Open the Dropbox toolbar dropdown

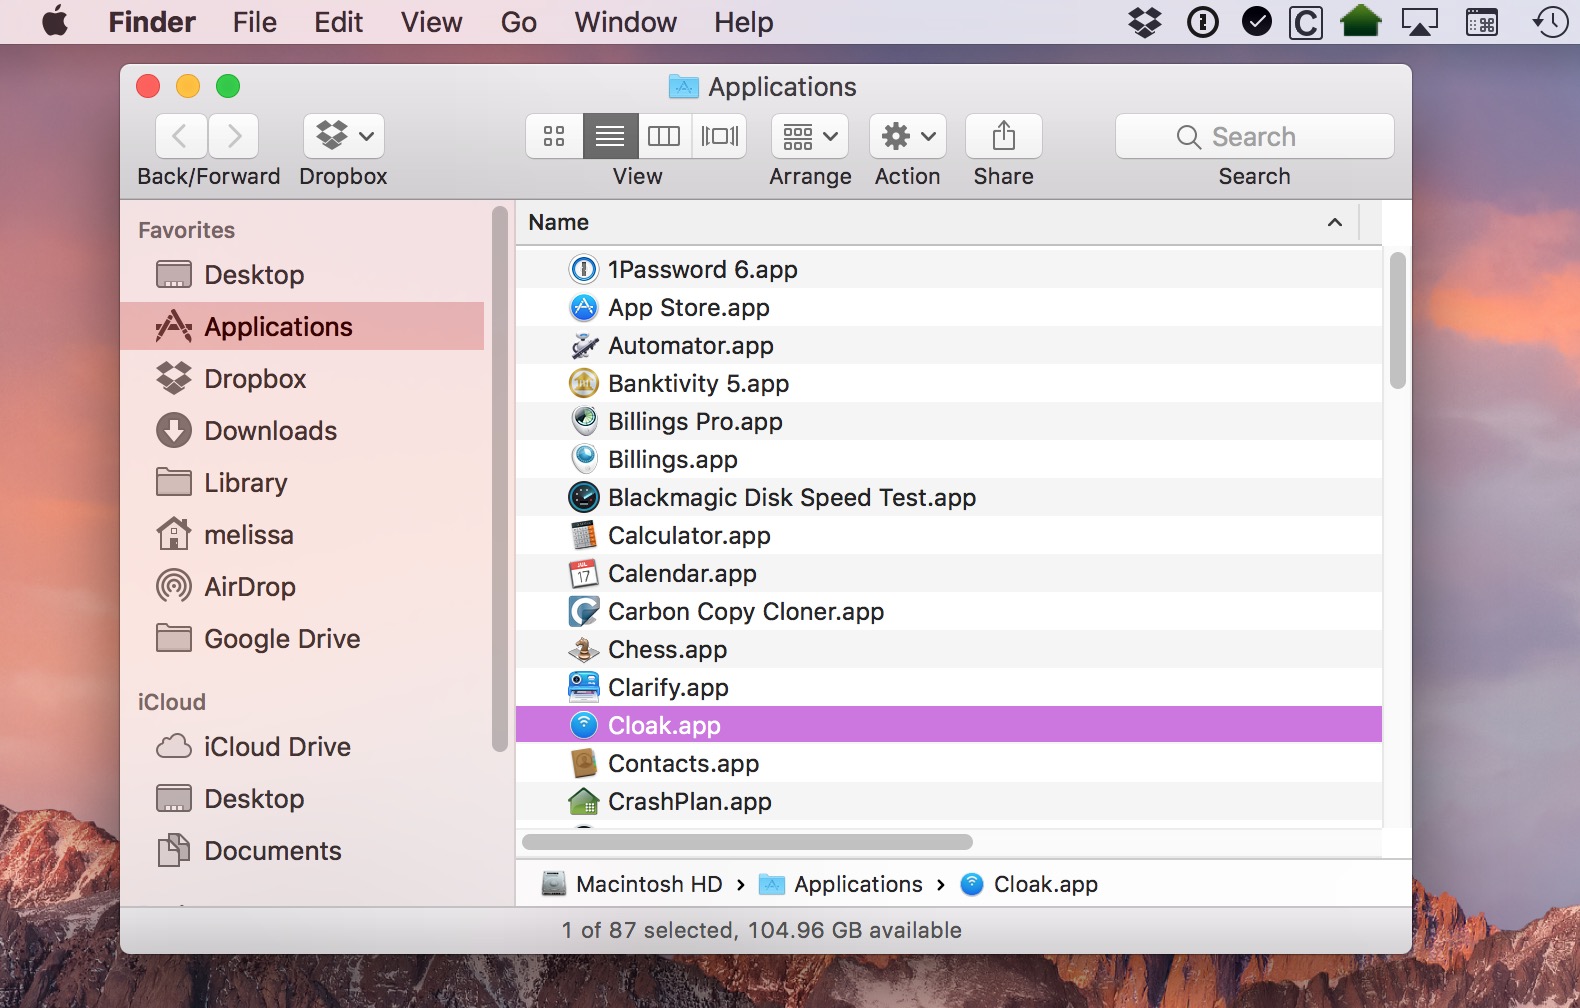tap(344, 136)
